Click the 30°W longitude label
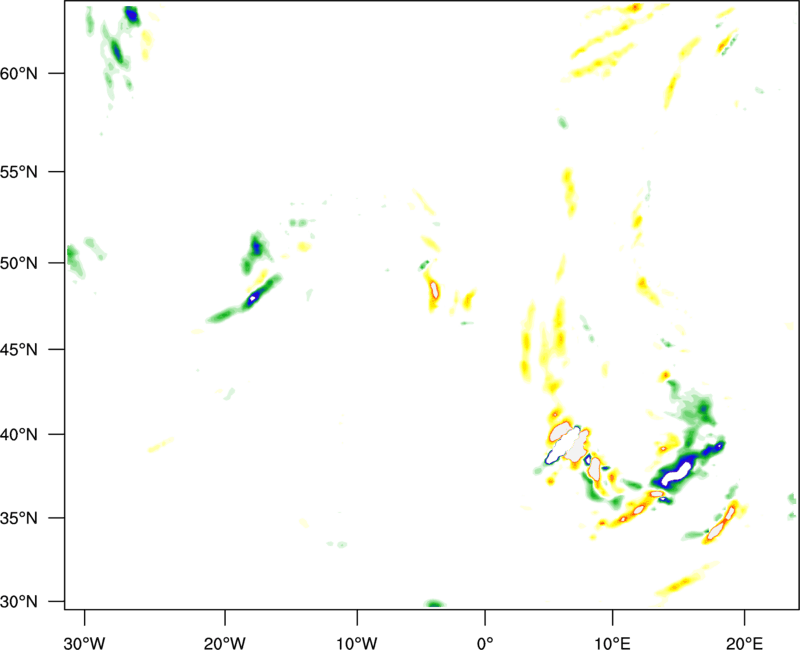The width and height of the screenshot is (800, 650). click(85, 643)
